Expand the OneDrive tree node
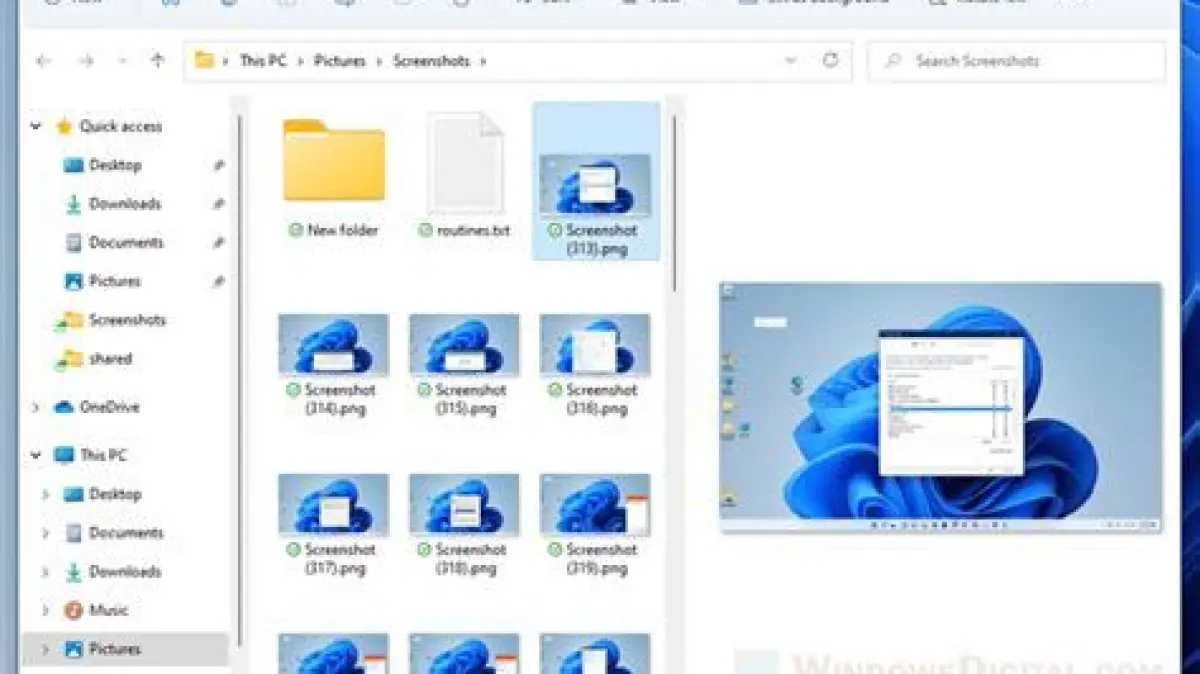Viewport: 1200px width, 674px height. 37,407
